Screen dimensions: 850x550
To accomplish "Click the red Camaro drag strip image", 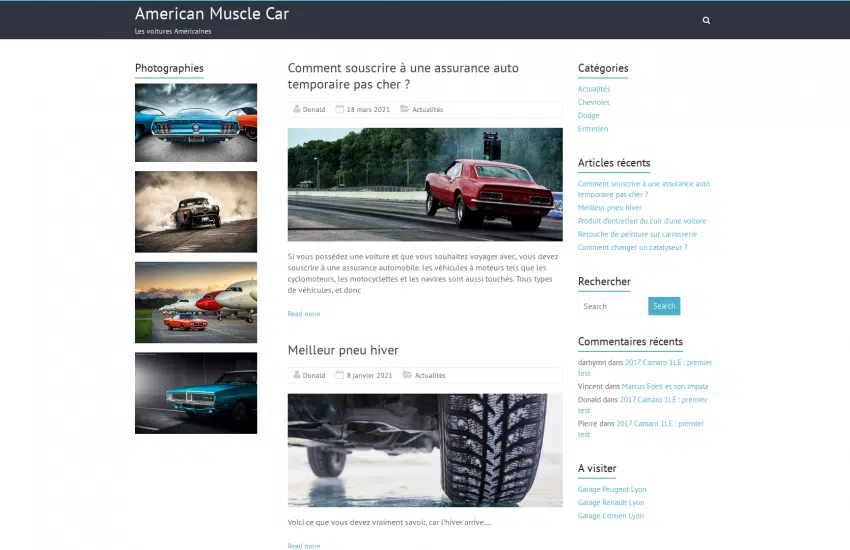I will [425, 184].
